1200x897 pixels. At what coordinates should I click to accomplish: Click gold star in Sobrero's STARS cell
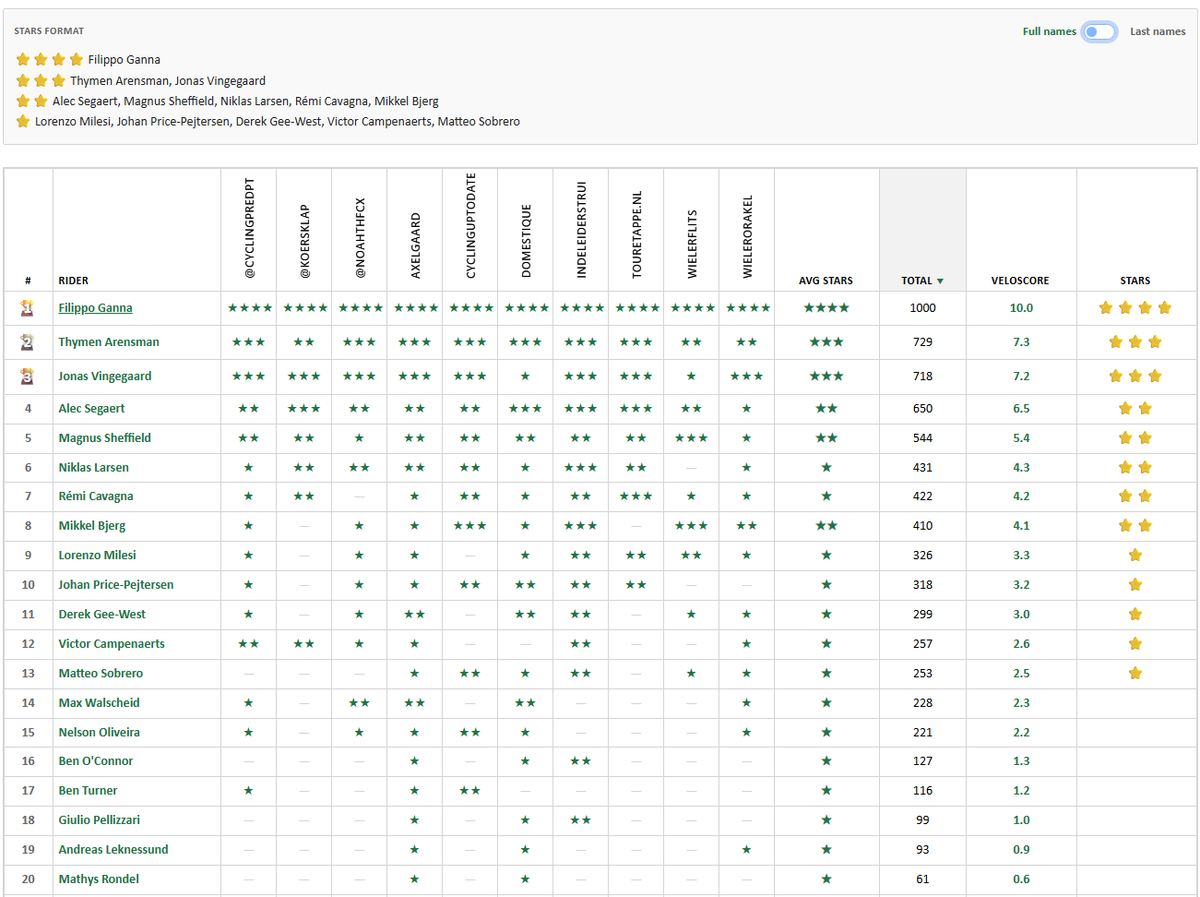pyautogui.click(x=1135, y=673)
